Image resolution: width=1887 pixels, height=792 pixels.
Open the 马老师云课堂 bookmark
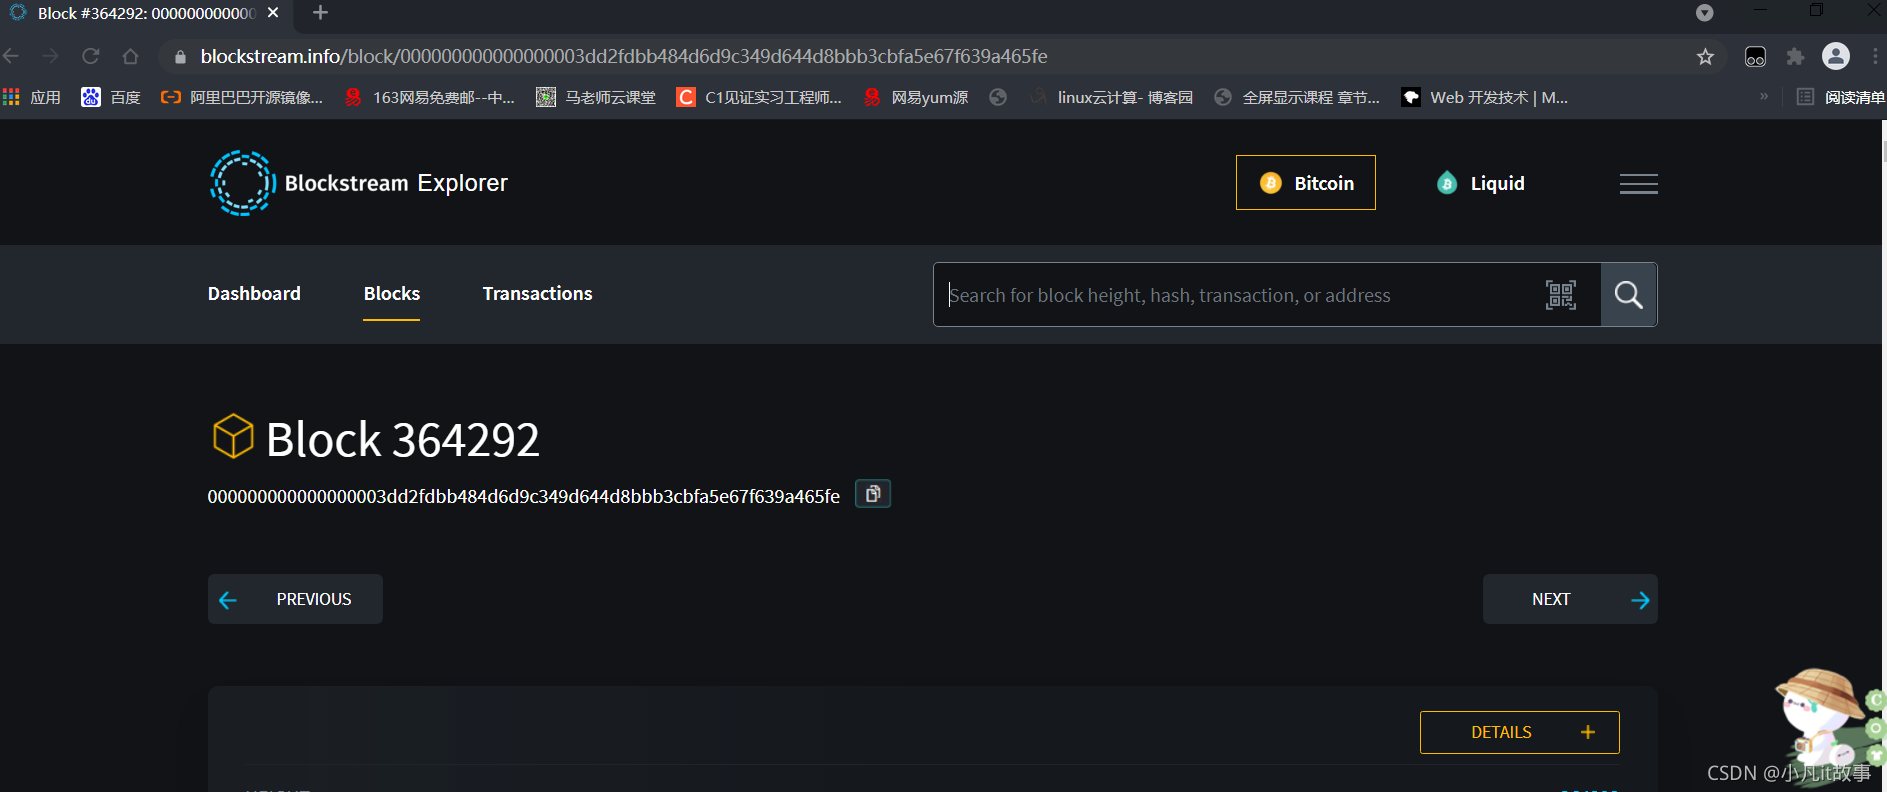point(596,97)
